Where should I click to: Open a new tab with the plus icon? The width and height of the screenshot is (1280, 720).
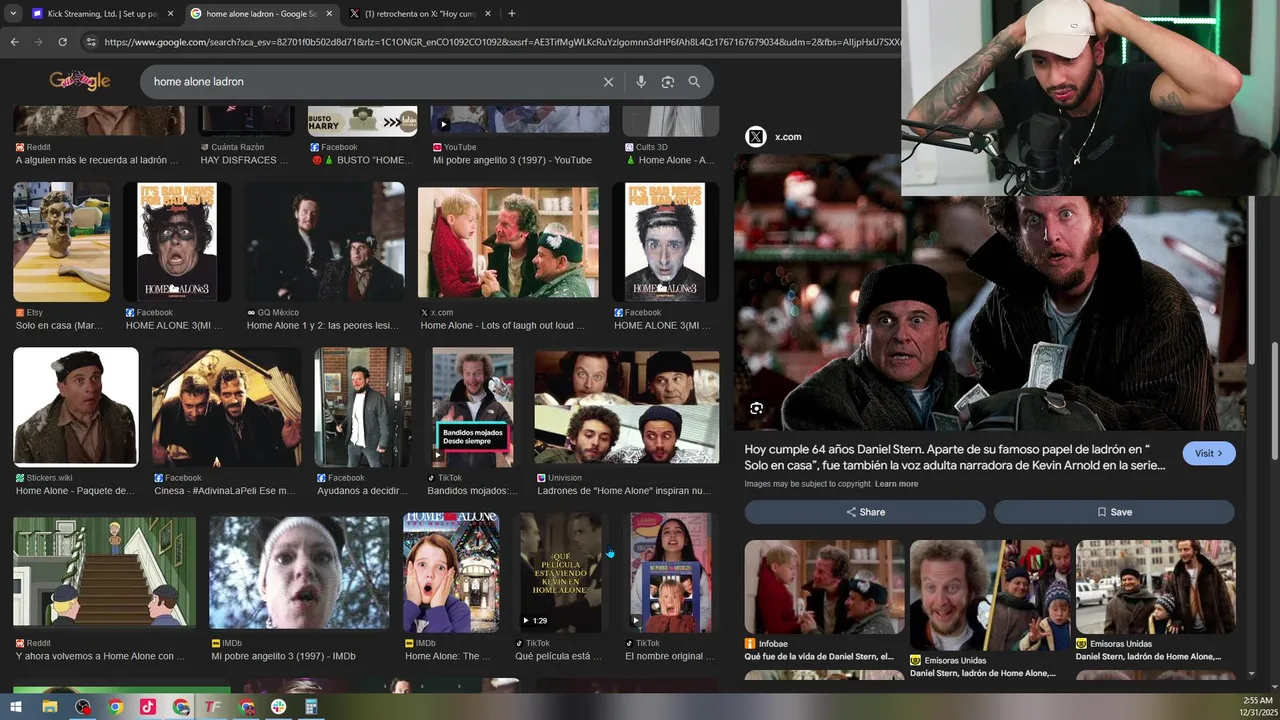(512, 14)
